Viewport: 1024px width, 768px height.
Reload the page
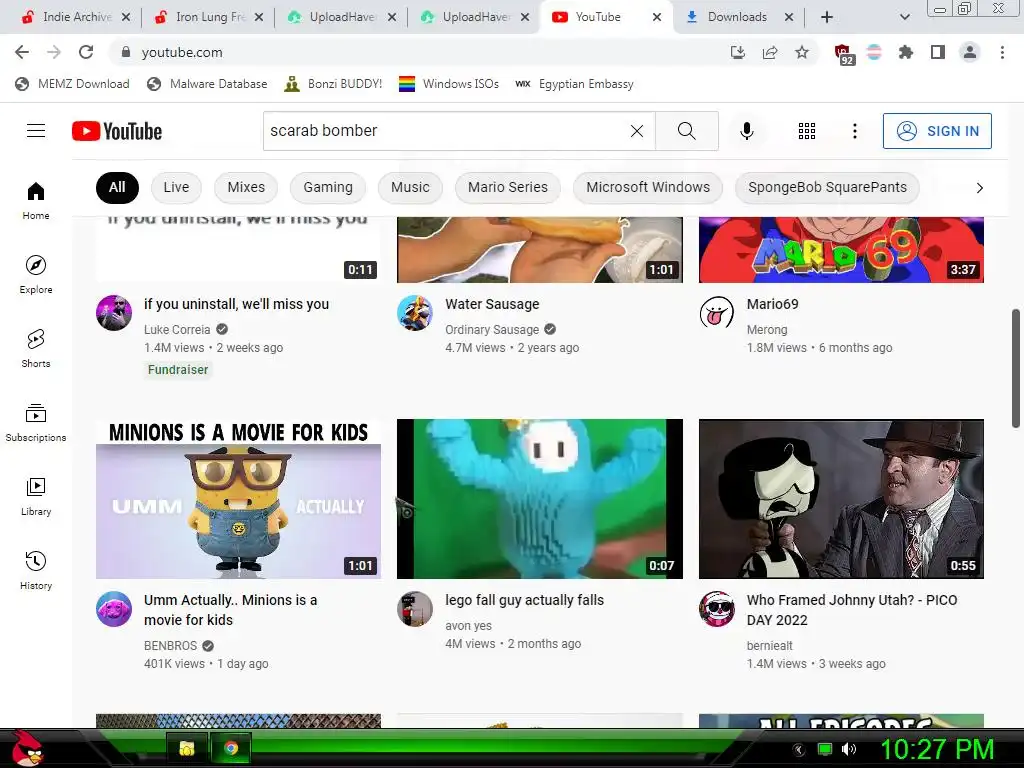[x=86, y=52]
